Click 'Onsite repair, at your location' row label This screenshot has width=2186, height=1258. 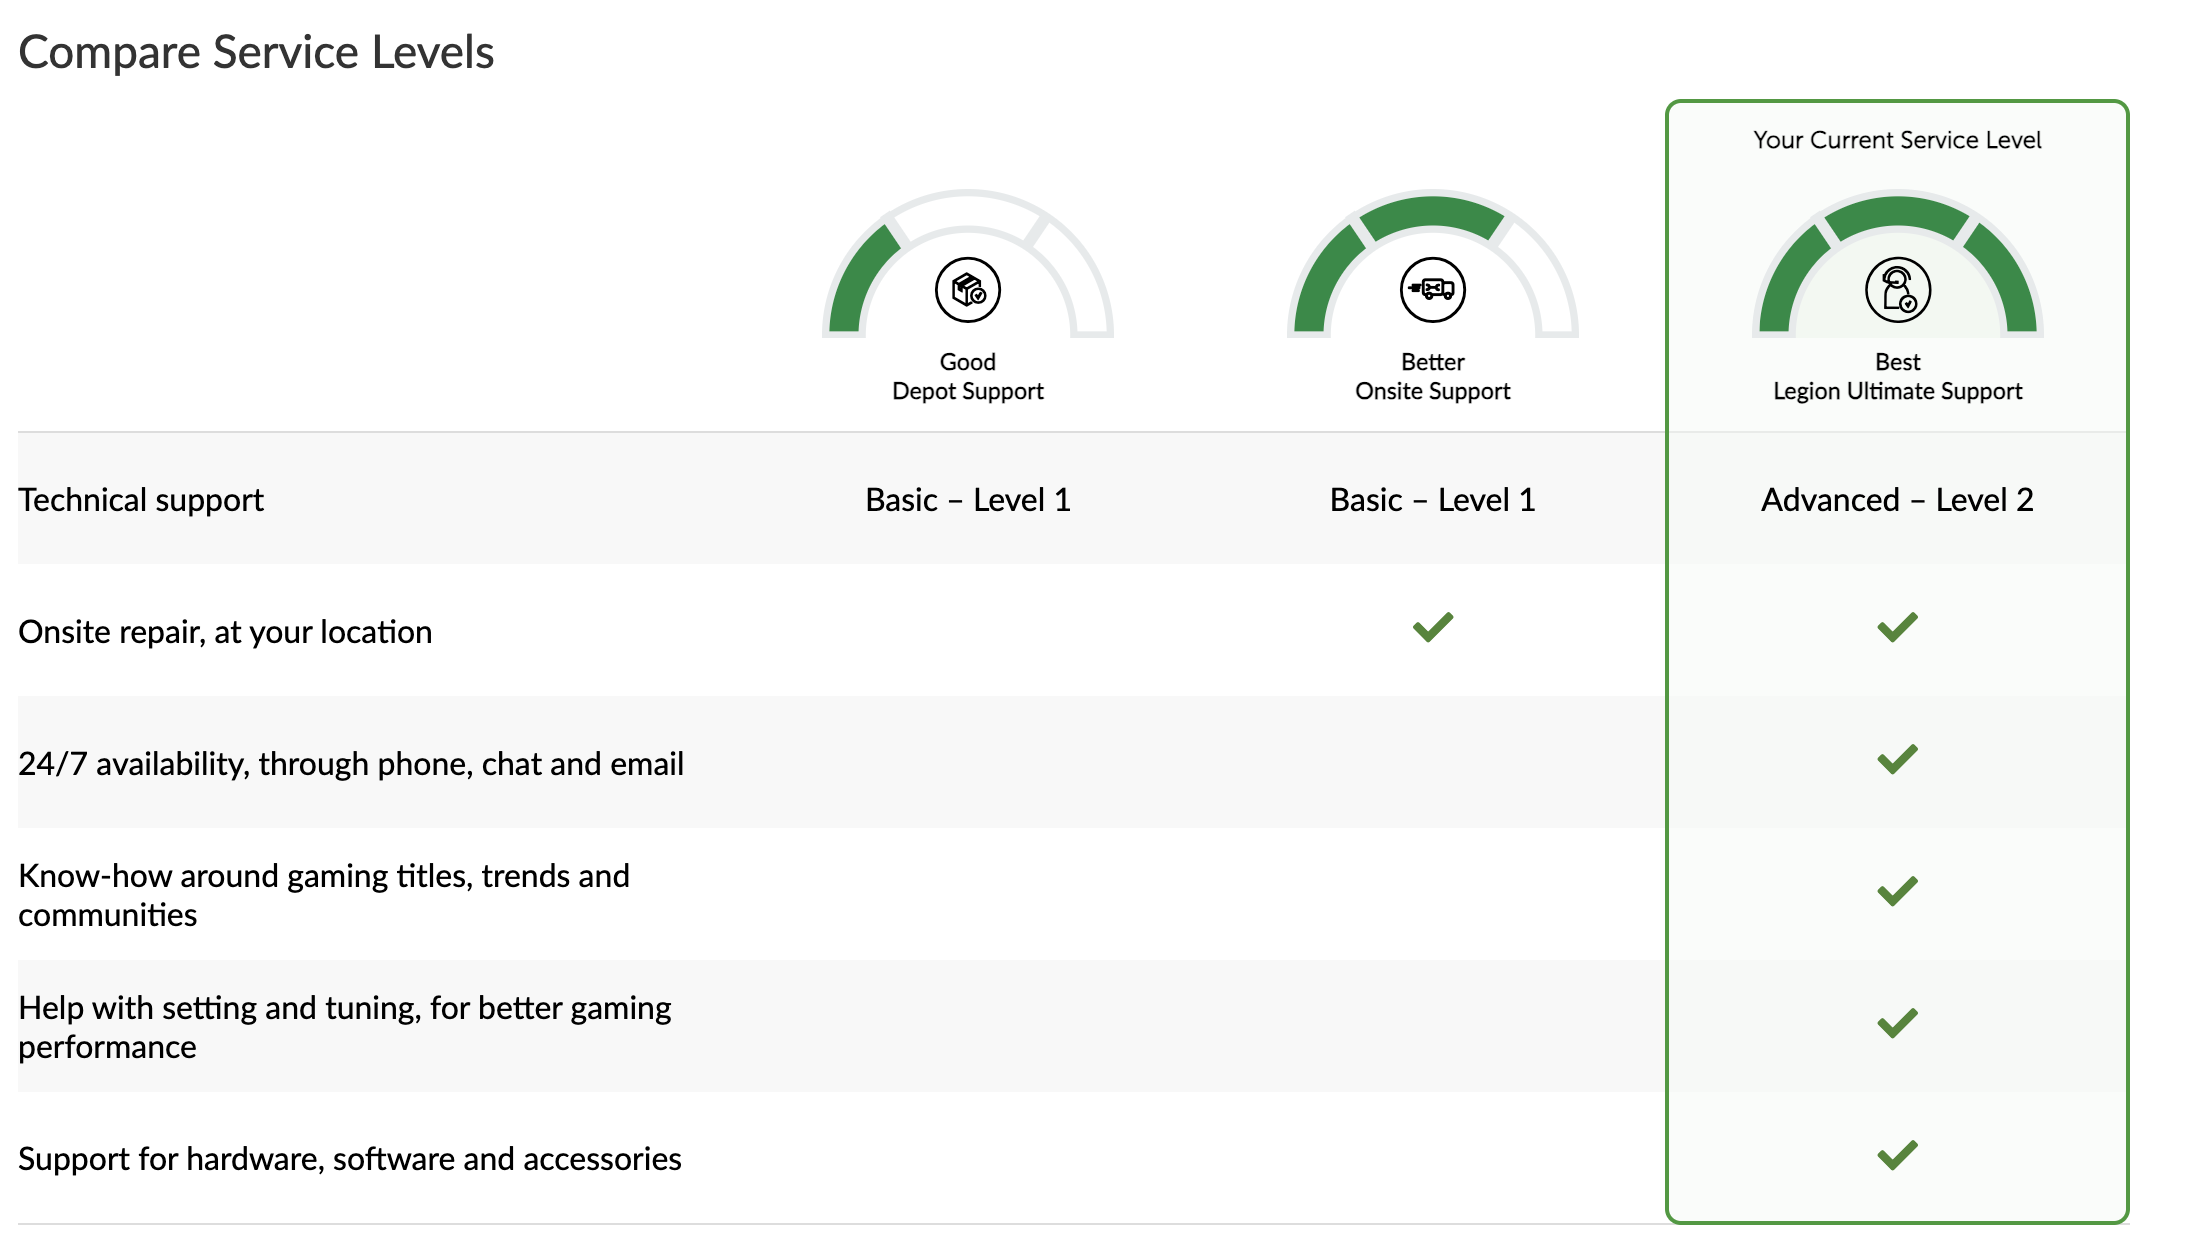[225, 632]
